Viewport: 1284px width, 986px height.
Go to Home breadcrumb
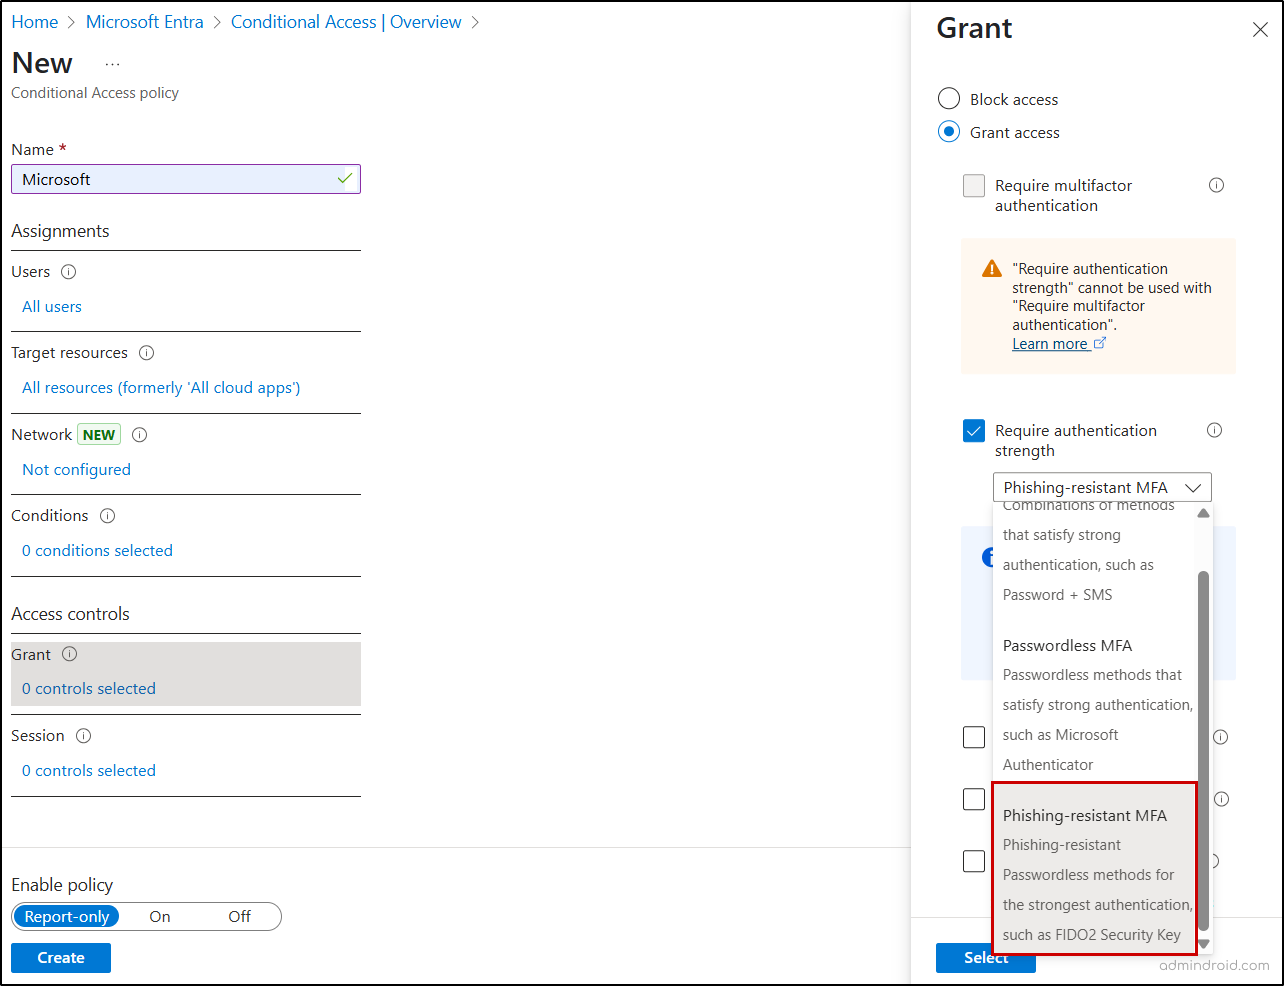35,22
